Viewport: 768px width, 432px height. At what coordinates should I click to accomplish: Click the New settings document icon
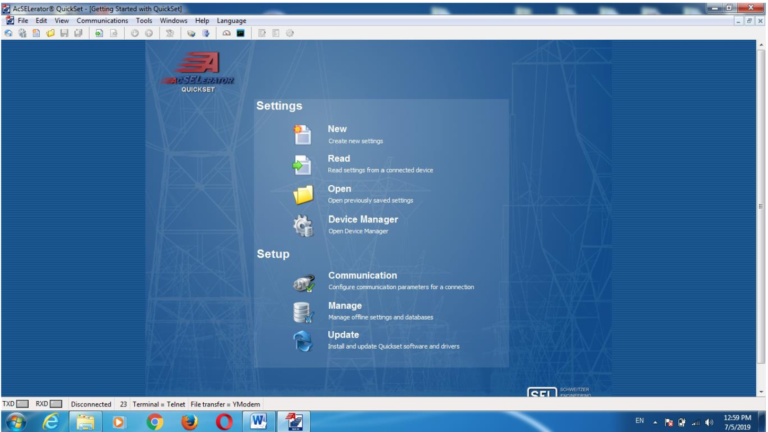[302, 135]
